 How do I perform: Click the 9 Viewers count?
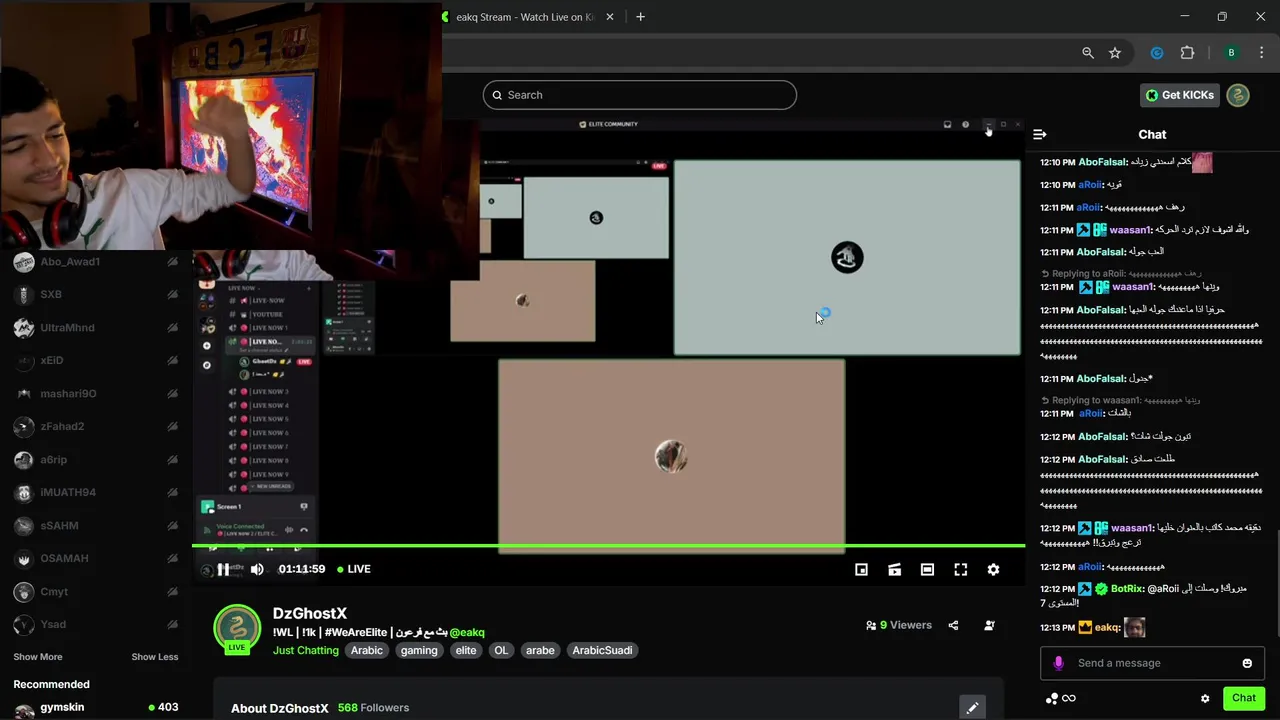point(899,625)
